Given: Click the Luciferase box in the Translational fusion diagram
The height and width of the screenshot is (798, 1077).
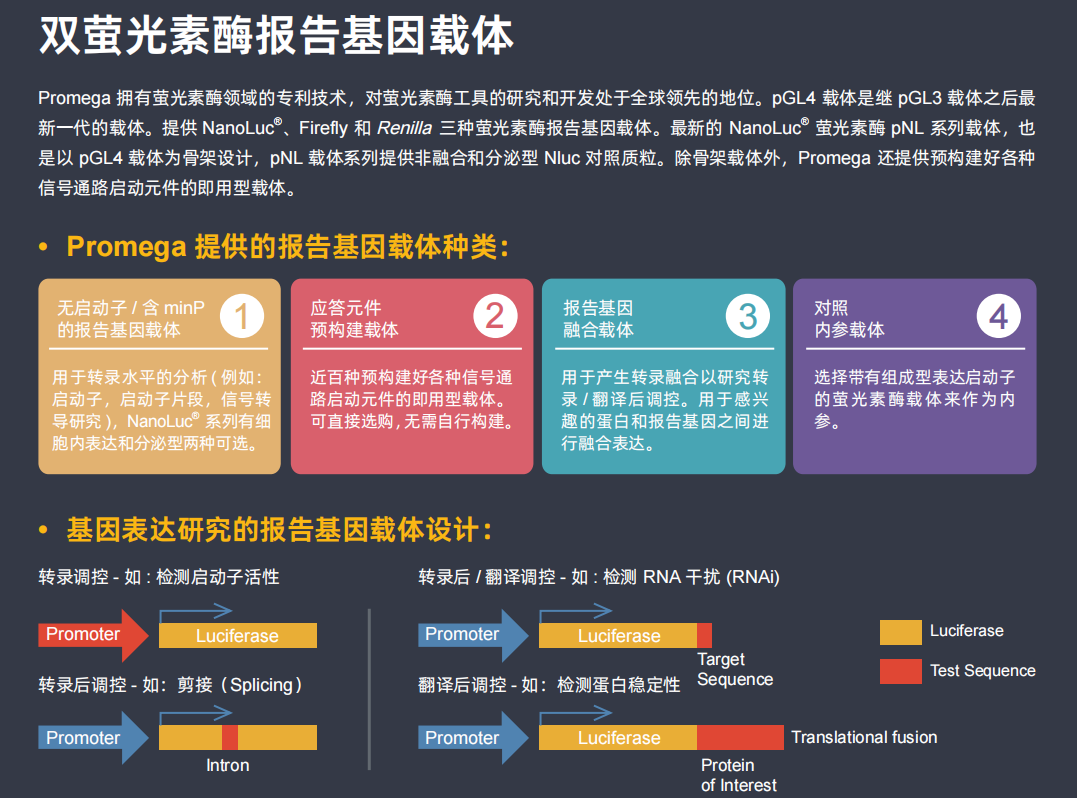Looking at the screenshot, I should tap(617, 738).
